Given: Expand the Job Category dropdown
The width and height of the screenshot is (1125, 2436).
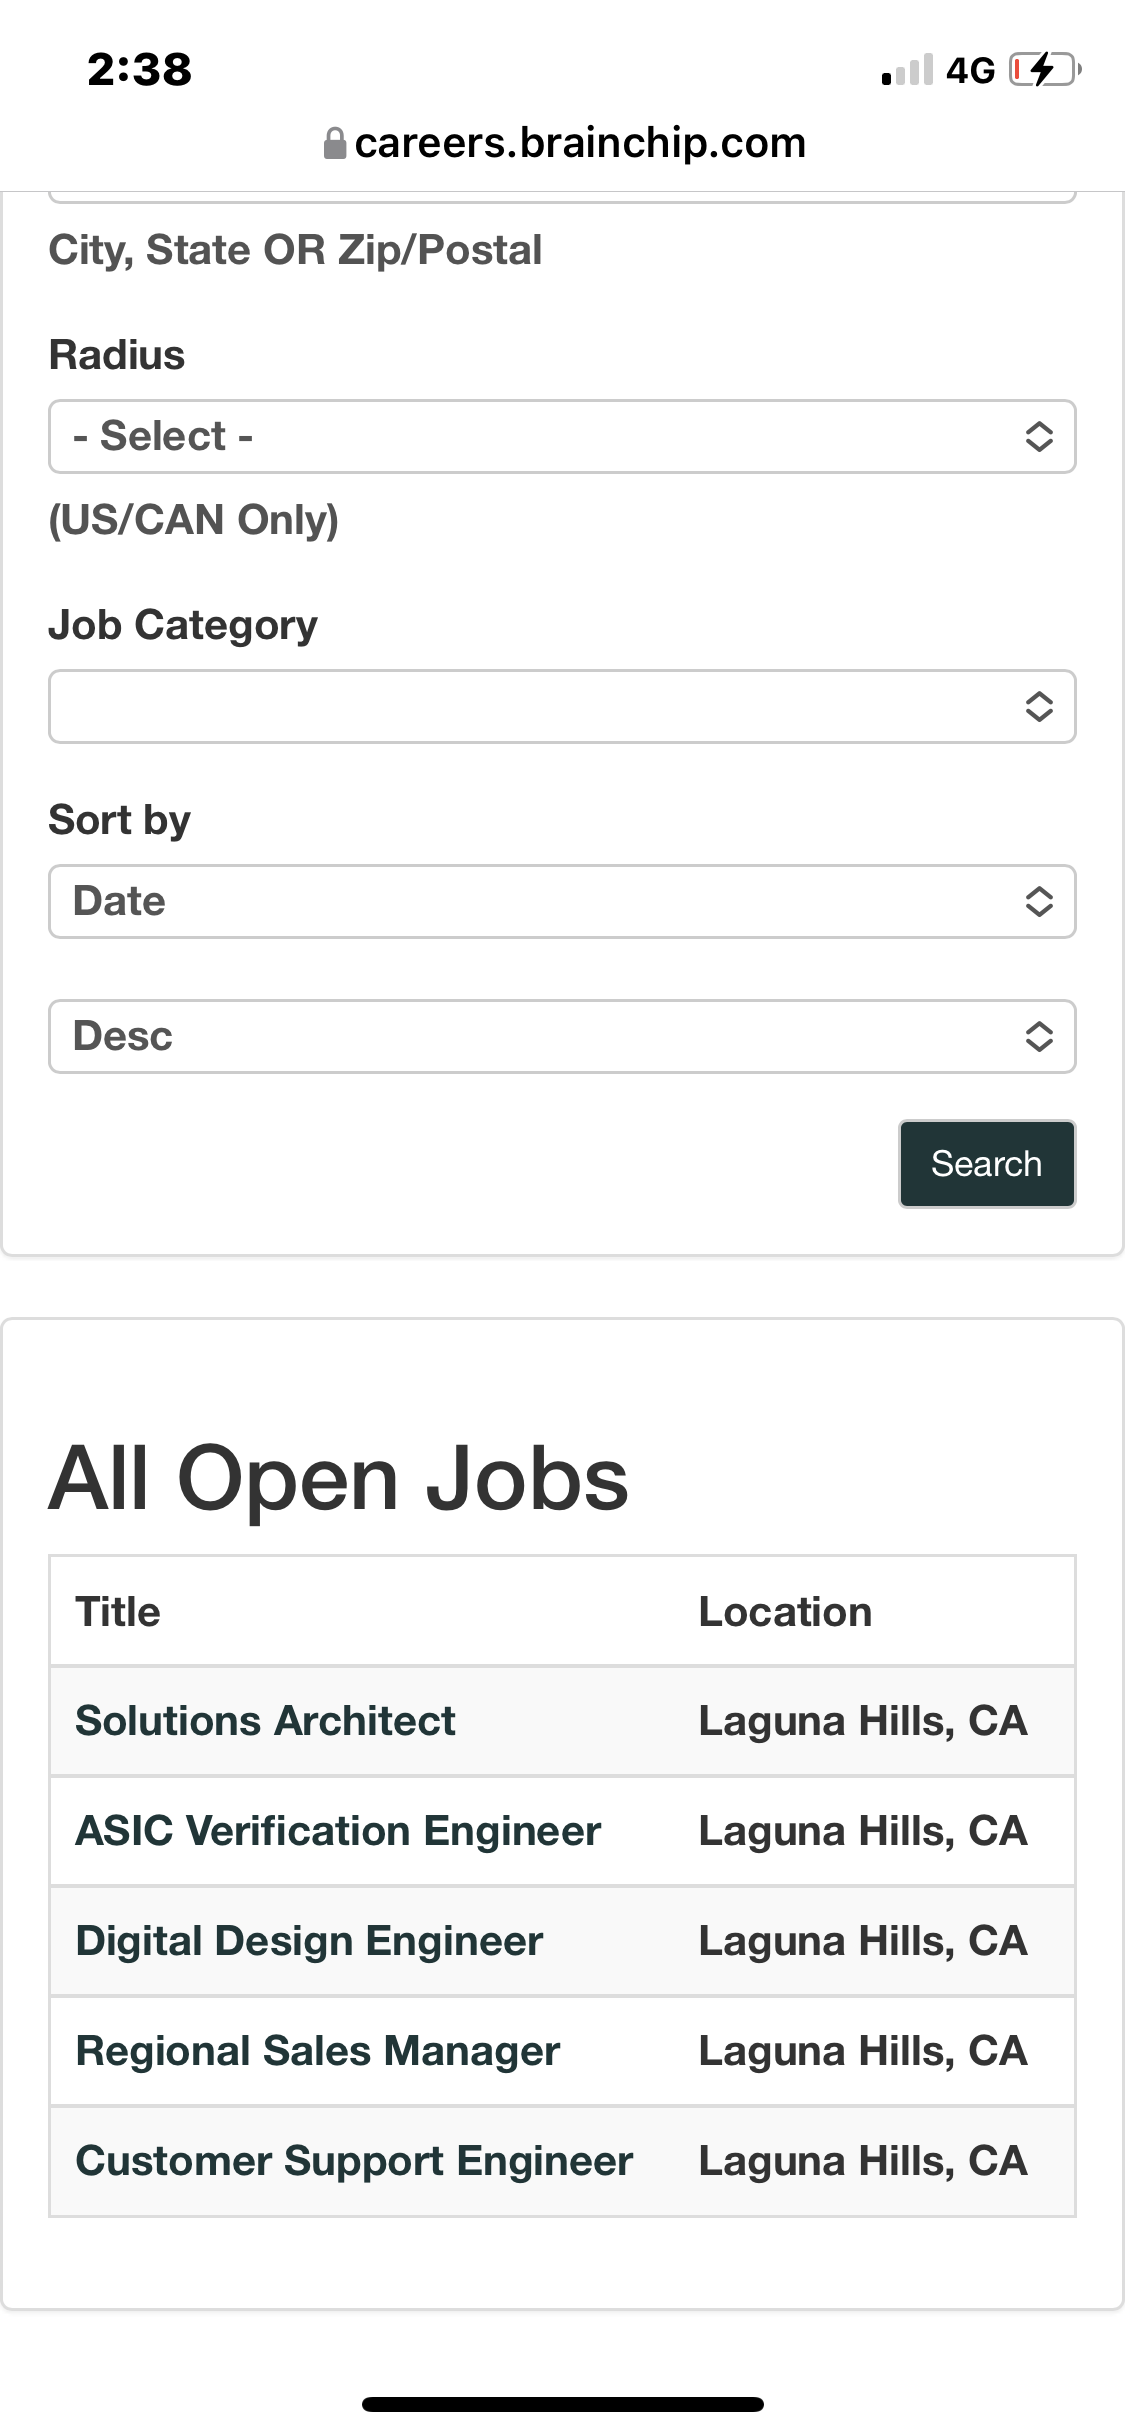Looking at the screenshot, I should (562, 707).
